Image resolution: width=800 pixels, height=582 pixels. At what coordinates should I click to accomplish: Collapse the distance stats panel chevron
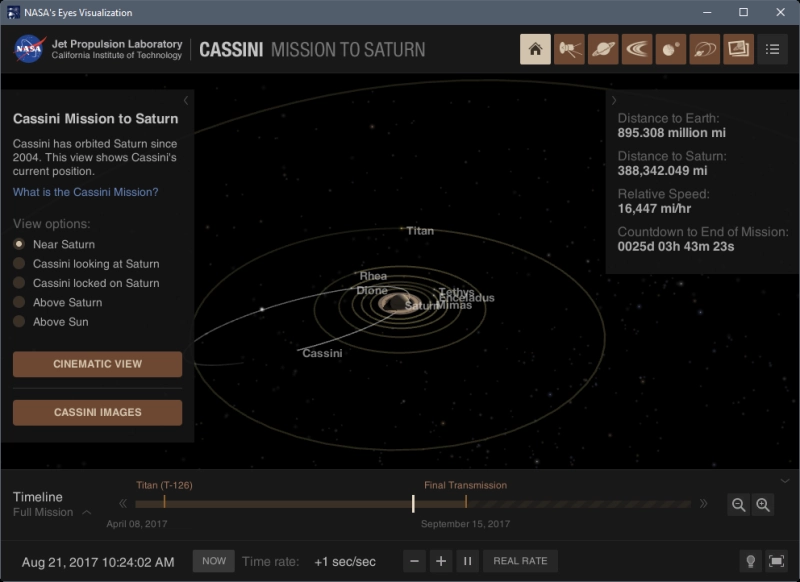coord(614,100)
